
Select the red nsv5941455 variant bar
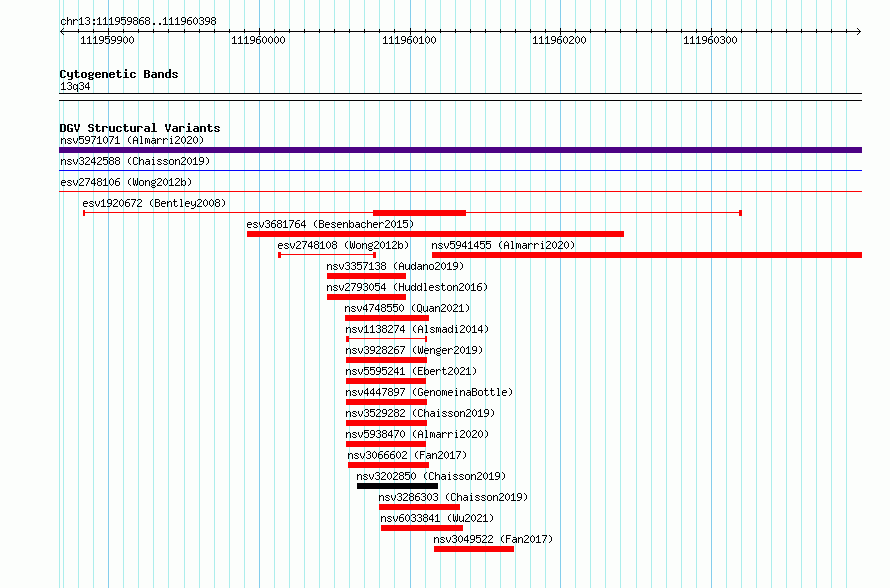tap(647, 255)
